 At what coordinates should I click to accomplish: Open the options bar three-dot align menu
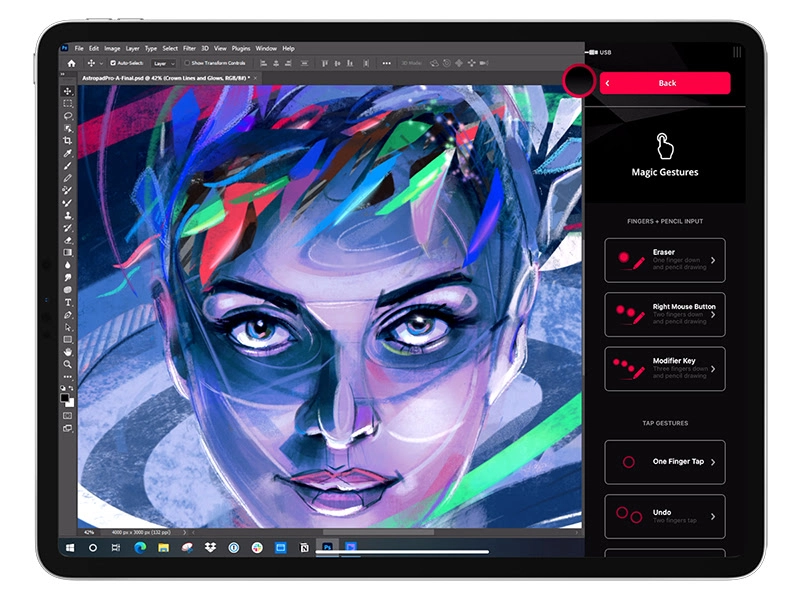[386, 63]
